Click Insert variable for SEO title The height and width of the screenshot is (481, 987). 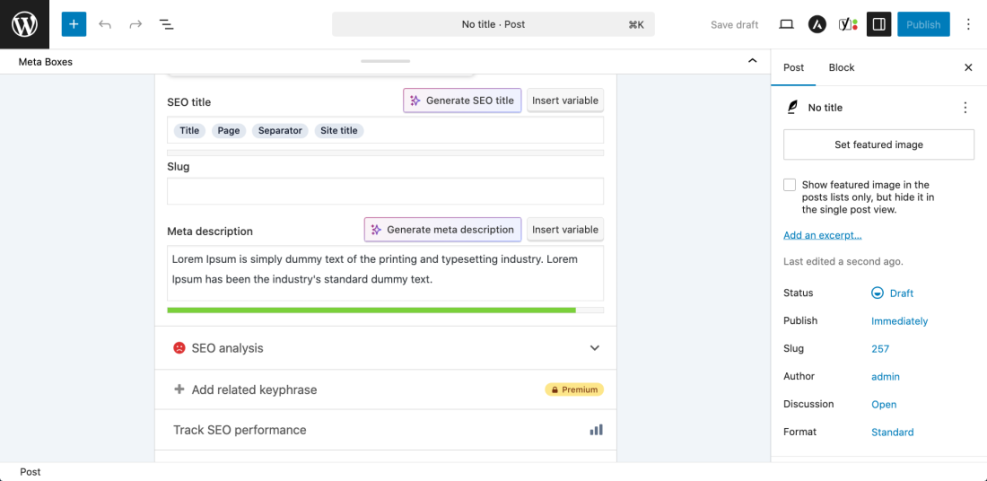pyautogui.click(x=565, y=100)
